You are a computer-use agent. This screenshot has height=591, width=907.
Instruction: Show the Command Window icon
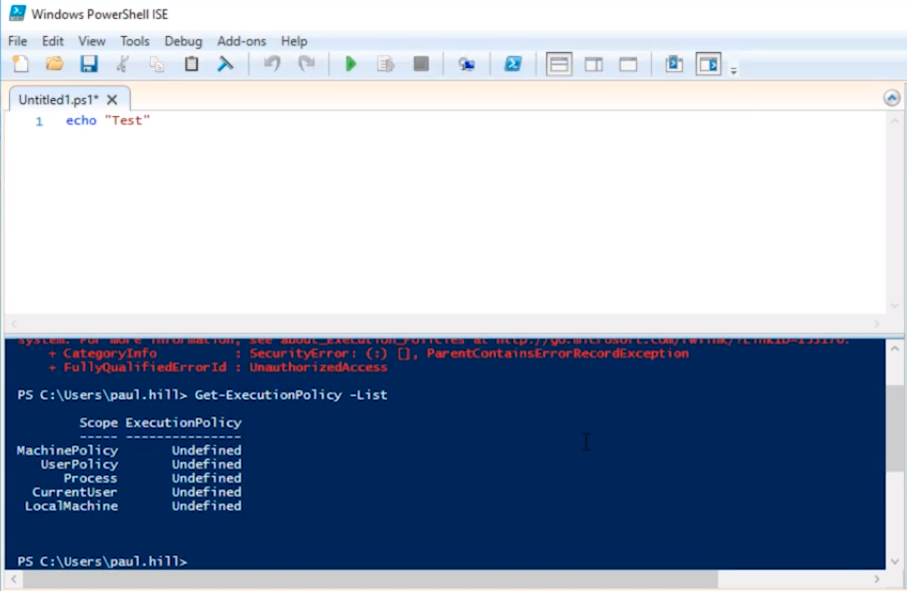(674, 64)
